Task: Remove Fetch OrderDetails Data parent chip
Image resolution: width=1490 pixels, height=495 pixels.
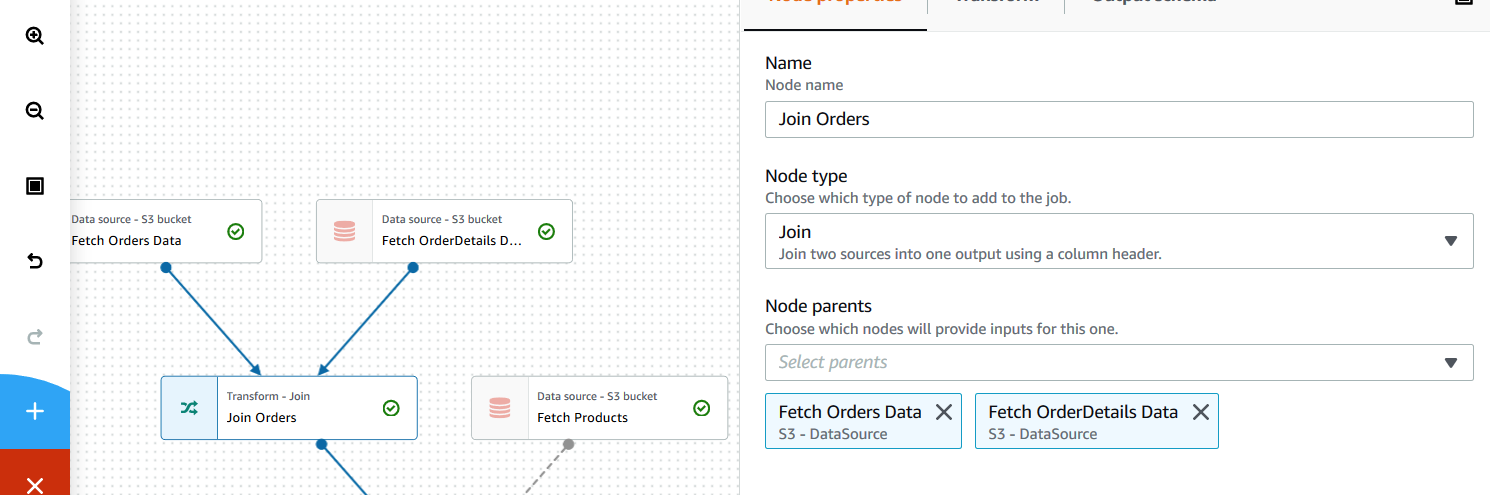Action: (x=1201, y=412)
